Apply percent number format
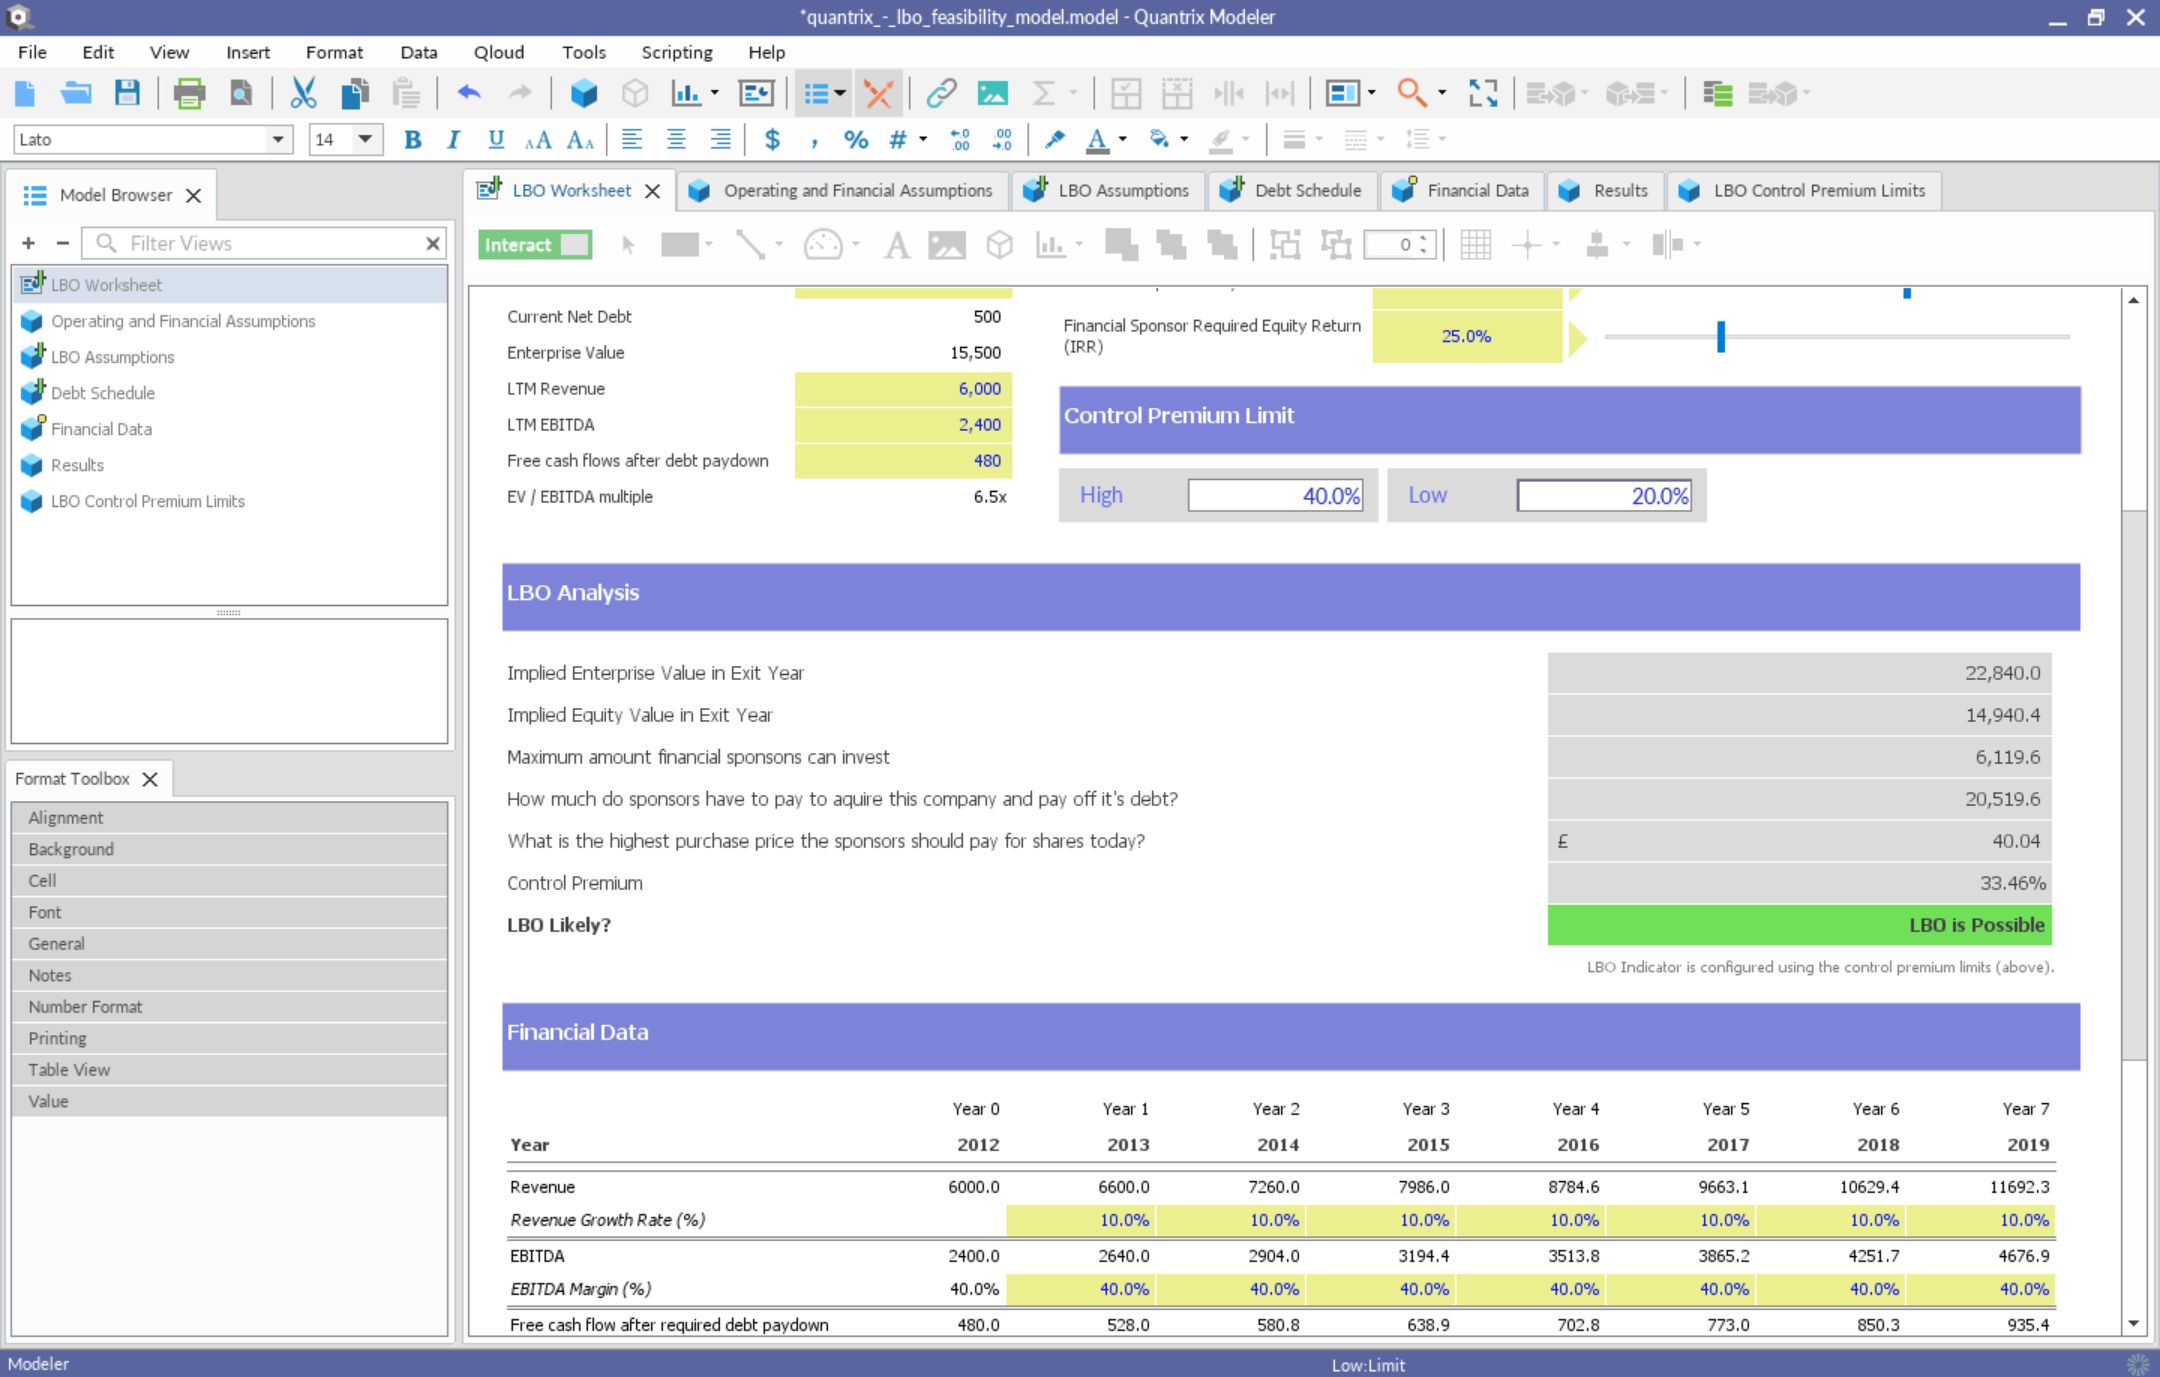This screenshot has height=1377, width=2160. 855,140
